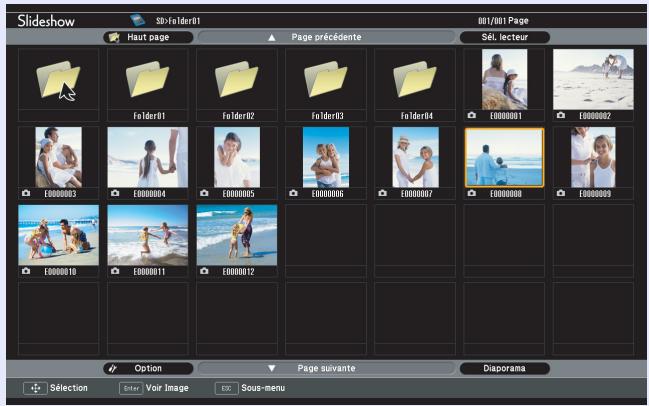The image size is (649, 406).
Task: Click the camera icon beside E0000010
Action: point(26,271)
